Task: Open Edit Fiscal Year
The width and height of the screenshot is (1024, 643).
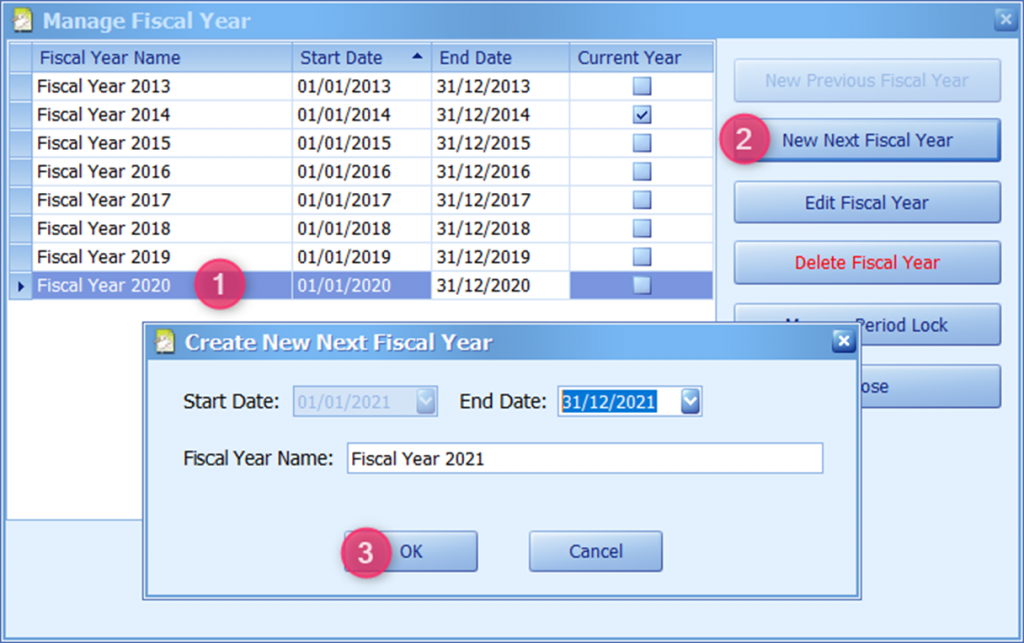Action: pos(867,203)
